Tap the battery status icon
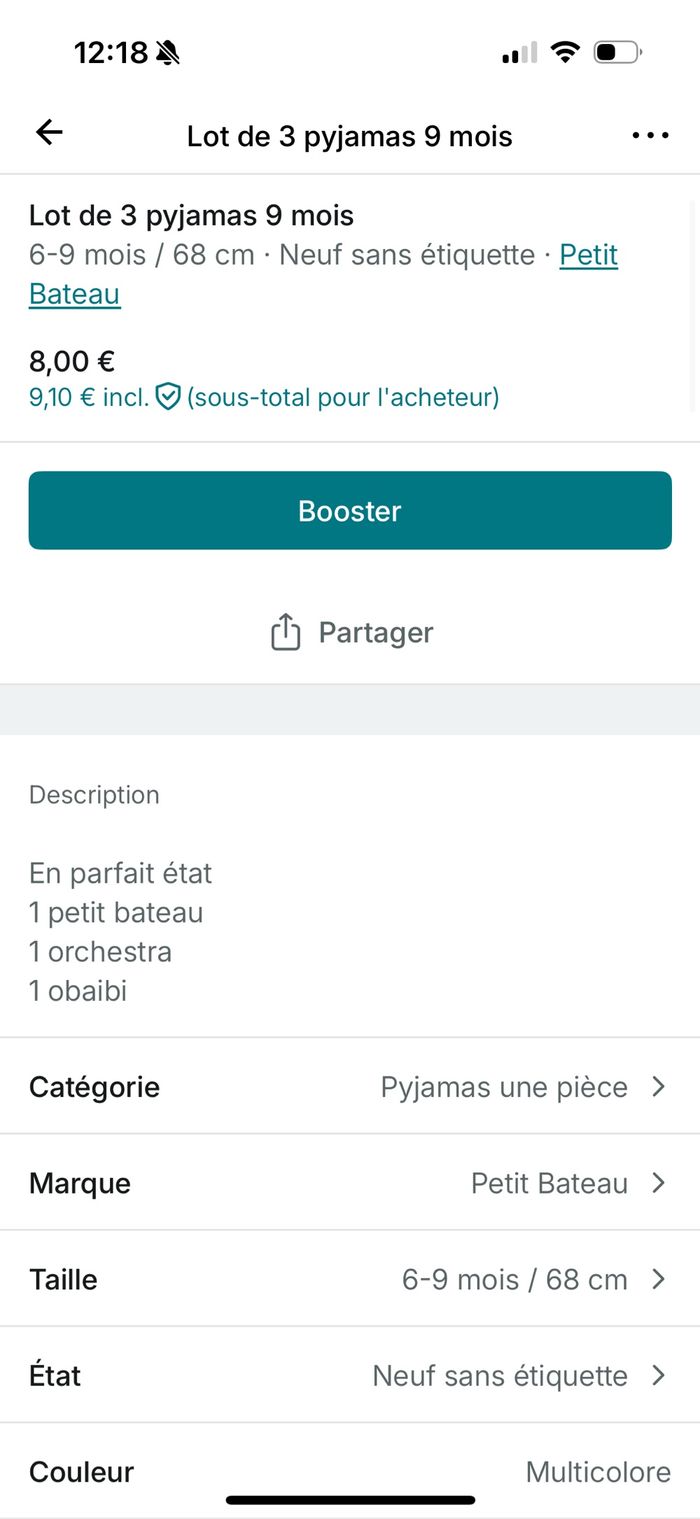Viewport: 700px width, 1519px height. (x=617, y=53)
